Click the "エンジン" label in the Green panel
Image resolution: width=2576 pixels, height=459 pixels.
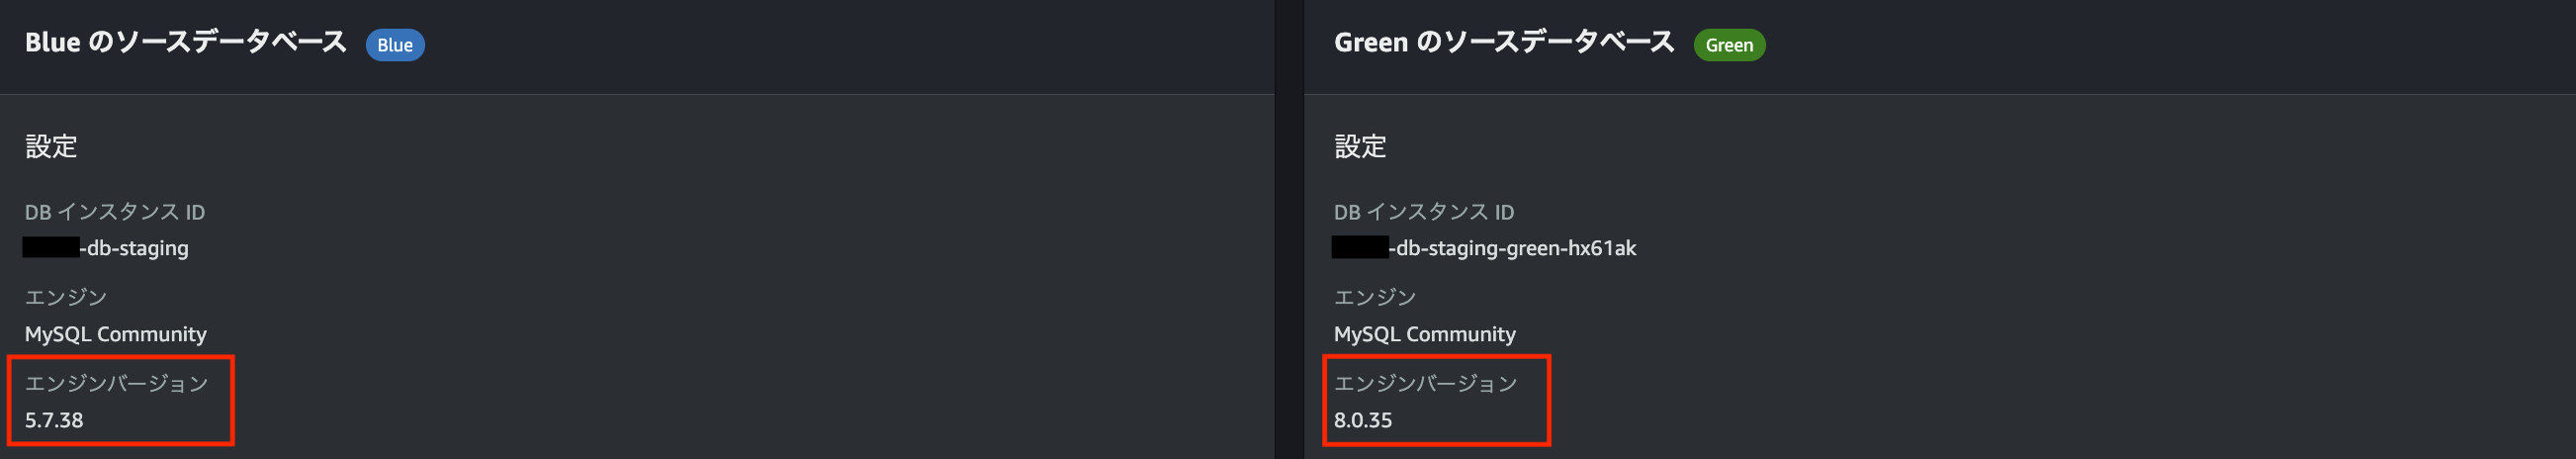[1375, 297]
